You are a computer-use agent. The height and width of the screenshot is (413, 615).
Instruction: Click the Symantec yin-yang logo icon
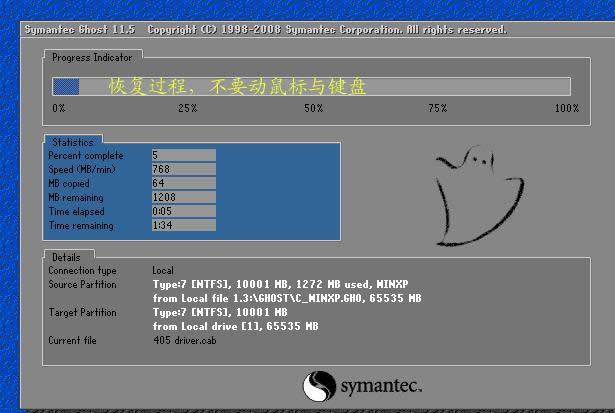(x=318, y=386)
